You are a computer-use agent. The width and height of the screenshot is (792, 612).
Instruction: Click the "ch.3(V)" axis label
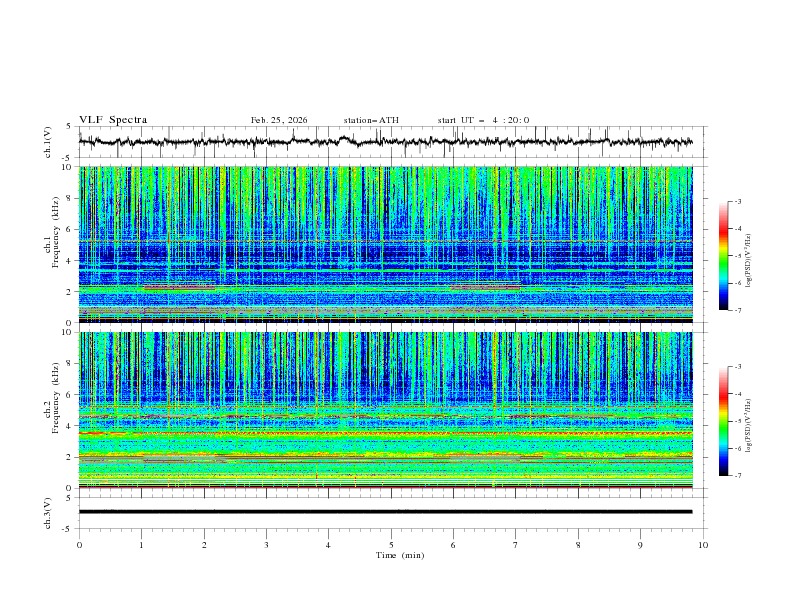[x=48, y=513]
